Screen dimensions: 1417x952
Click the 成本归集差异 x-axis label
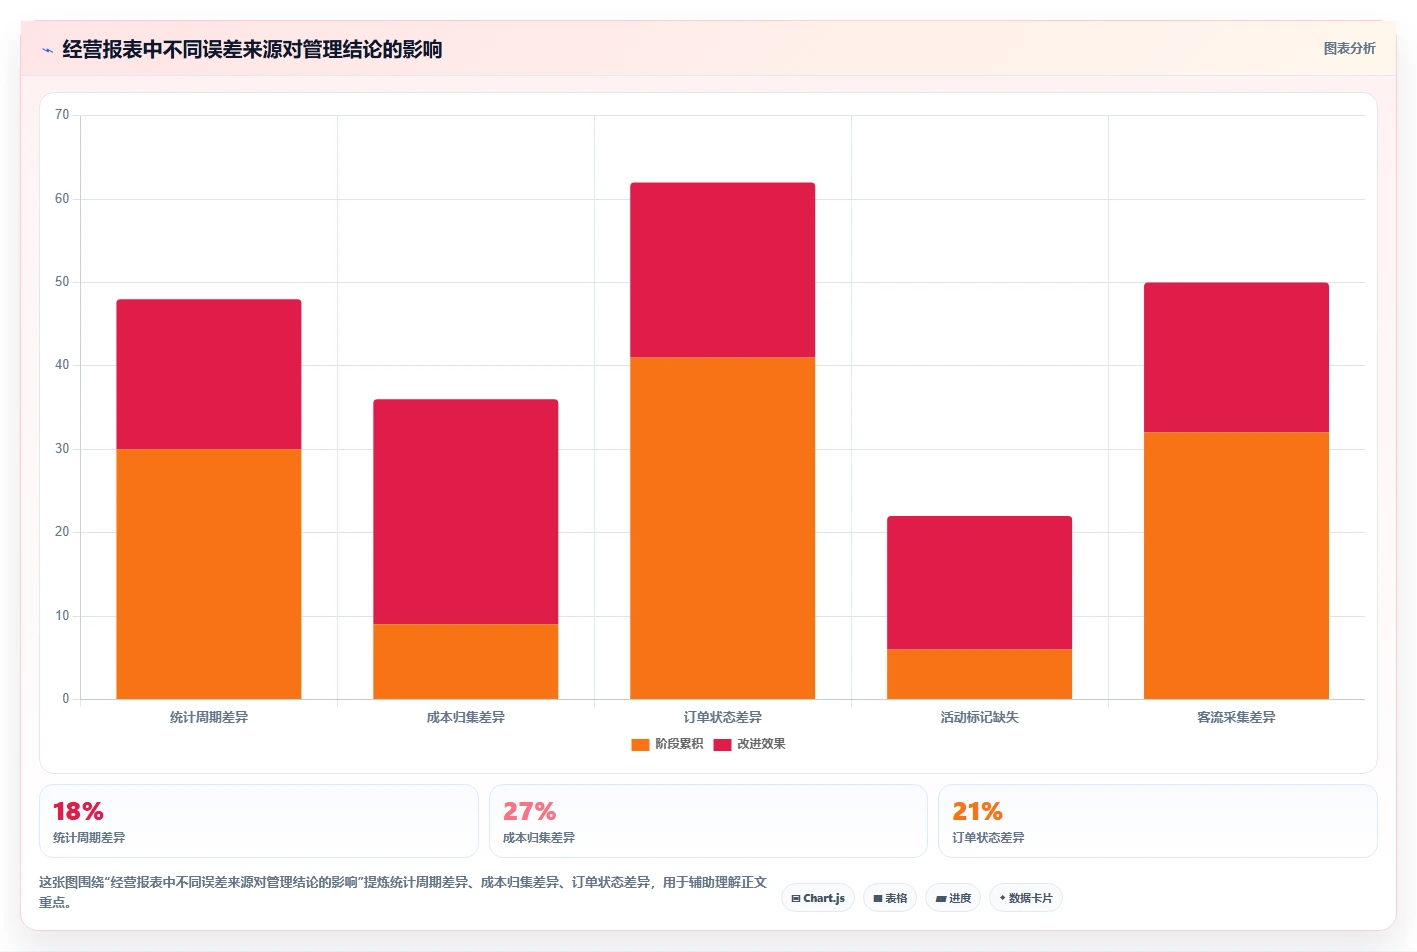pyautogui.click(x=466, y=717)
